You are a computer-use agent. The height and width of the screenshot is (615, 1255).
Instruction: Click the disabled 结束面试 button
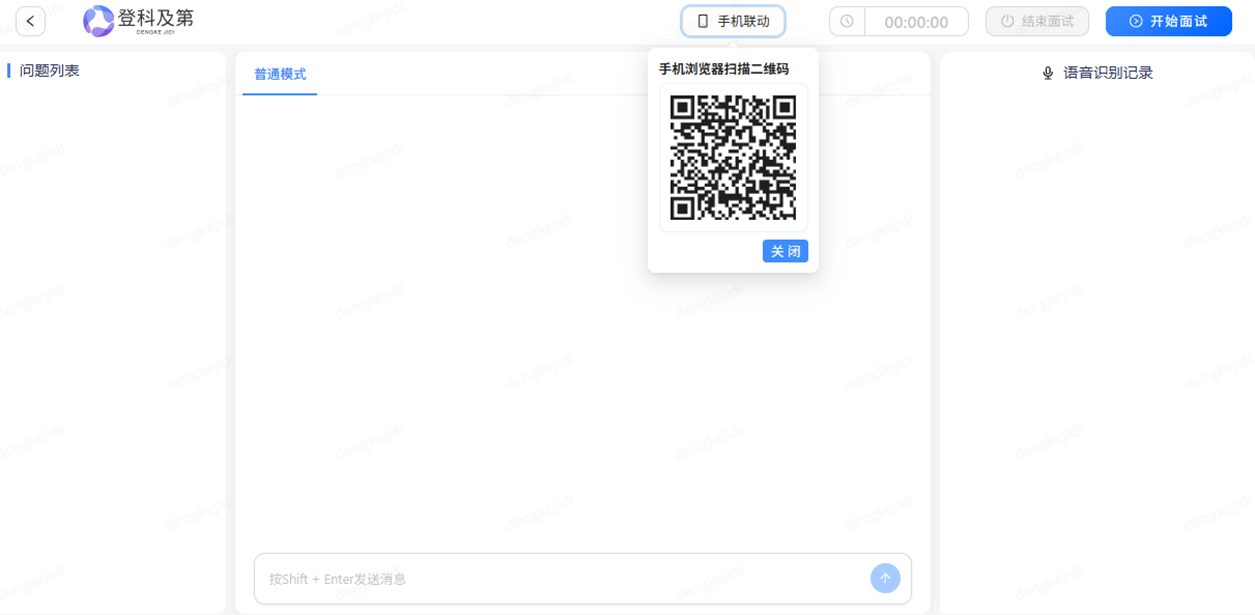pos(1037,21)
